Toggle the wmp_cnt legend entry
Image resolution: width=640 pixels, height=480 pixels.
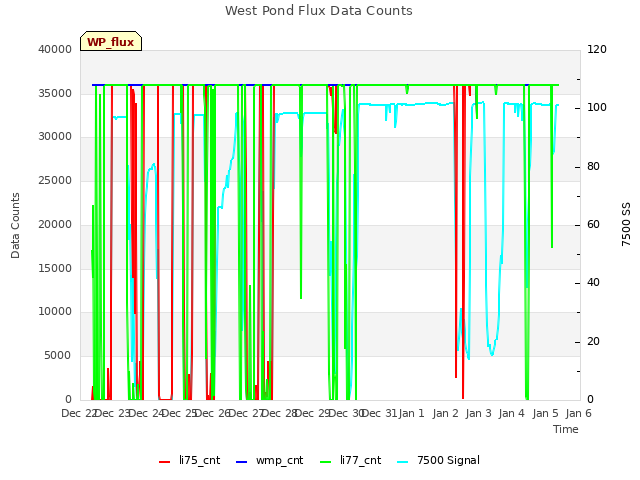[x=270, y=460]
